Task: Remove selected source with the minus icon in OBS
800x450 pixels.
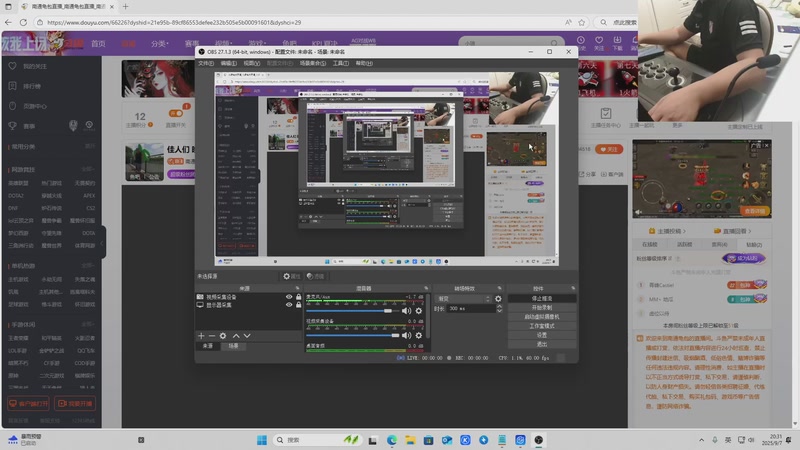Action: (212, 336)
